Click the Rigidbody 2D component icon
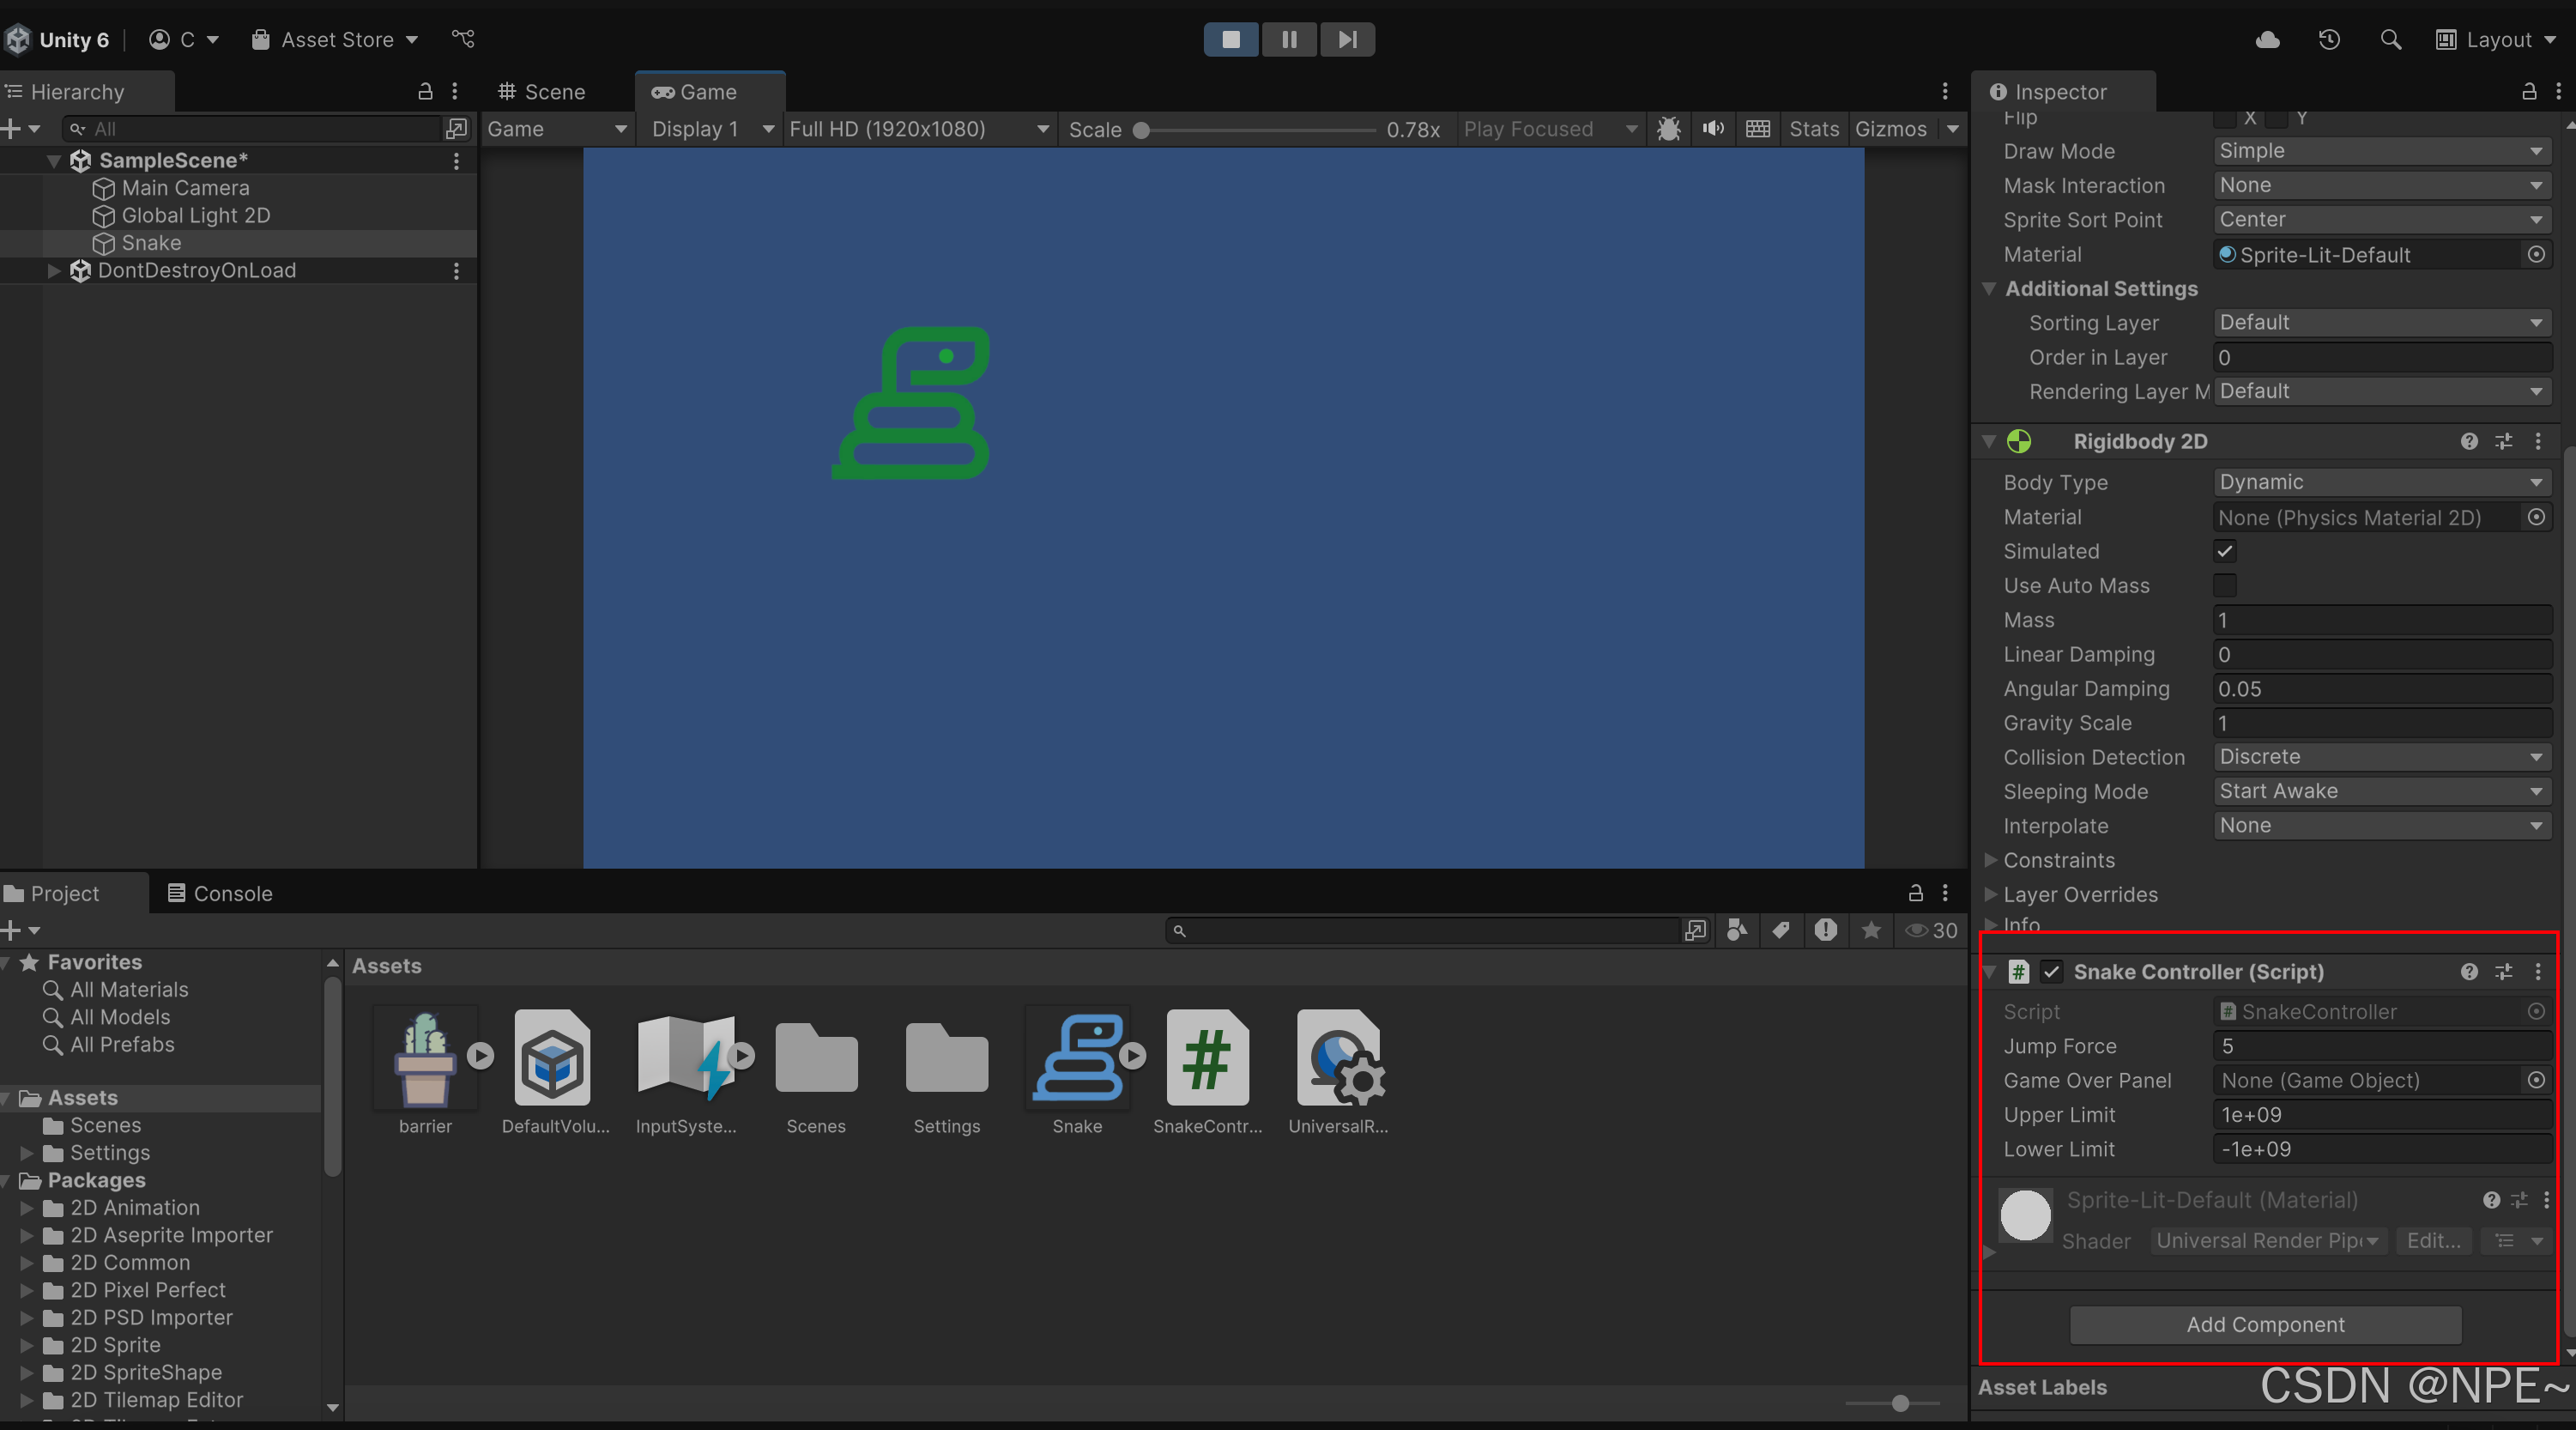This screenshot has height=1430, width=2576. tap(2018, 442)
